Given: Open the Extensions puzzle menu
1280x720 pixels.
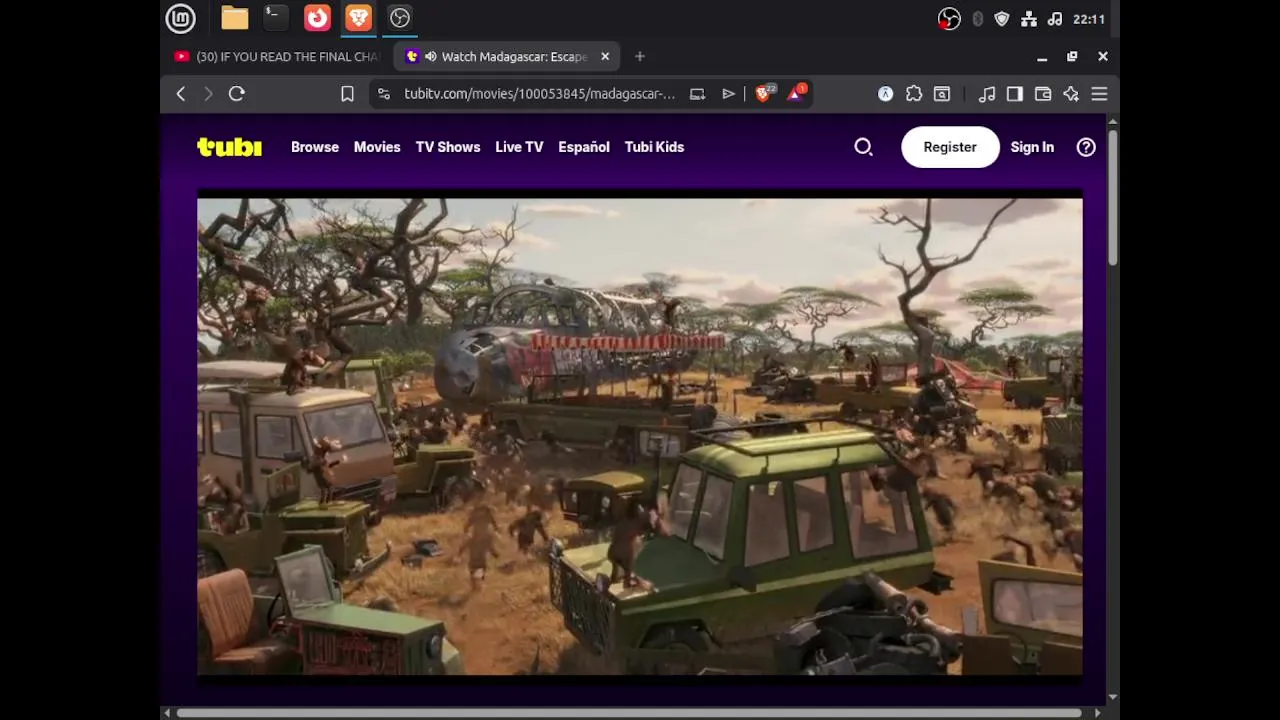Looking at the screenshot, I should [x=914, y=94].
